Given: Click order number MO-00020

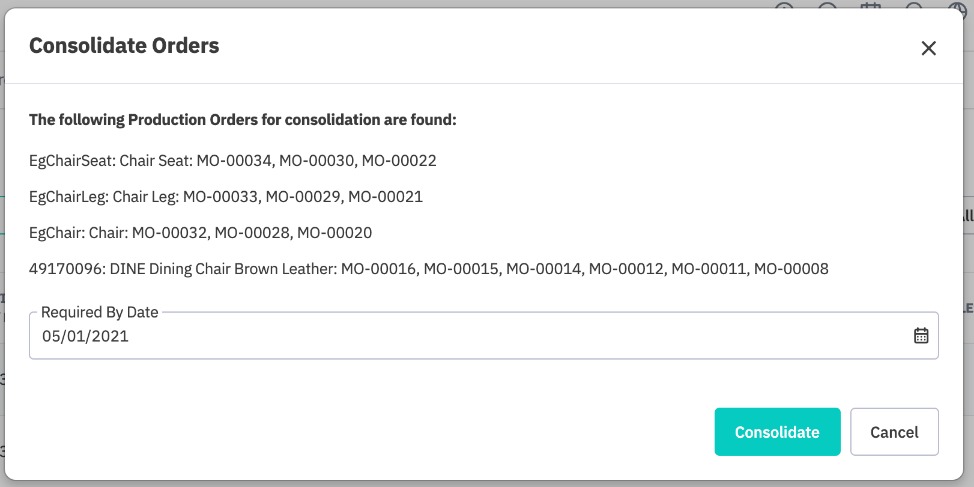Looking at the screenshot, I should click(x=335, y=233).
